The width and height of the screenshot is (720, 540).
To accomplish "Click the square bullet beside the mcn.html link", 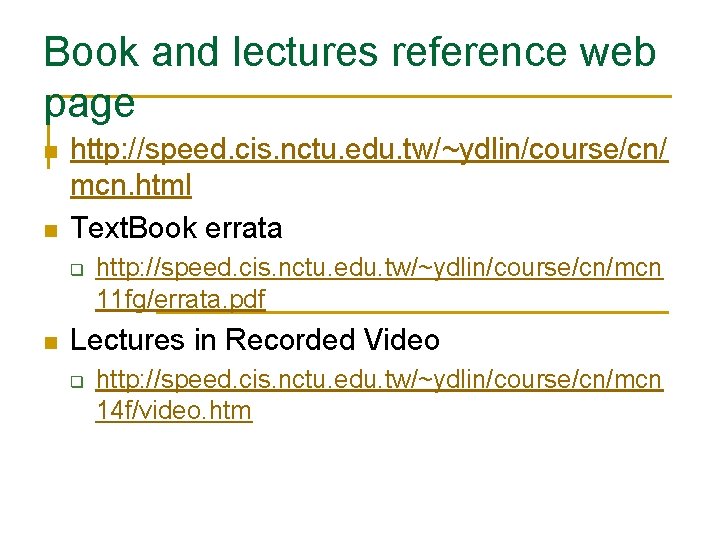I will [49, 153].
